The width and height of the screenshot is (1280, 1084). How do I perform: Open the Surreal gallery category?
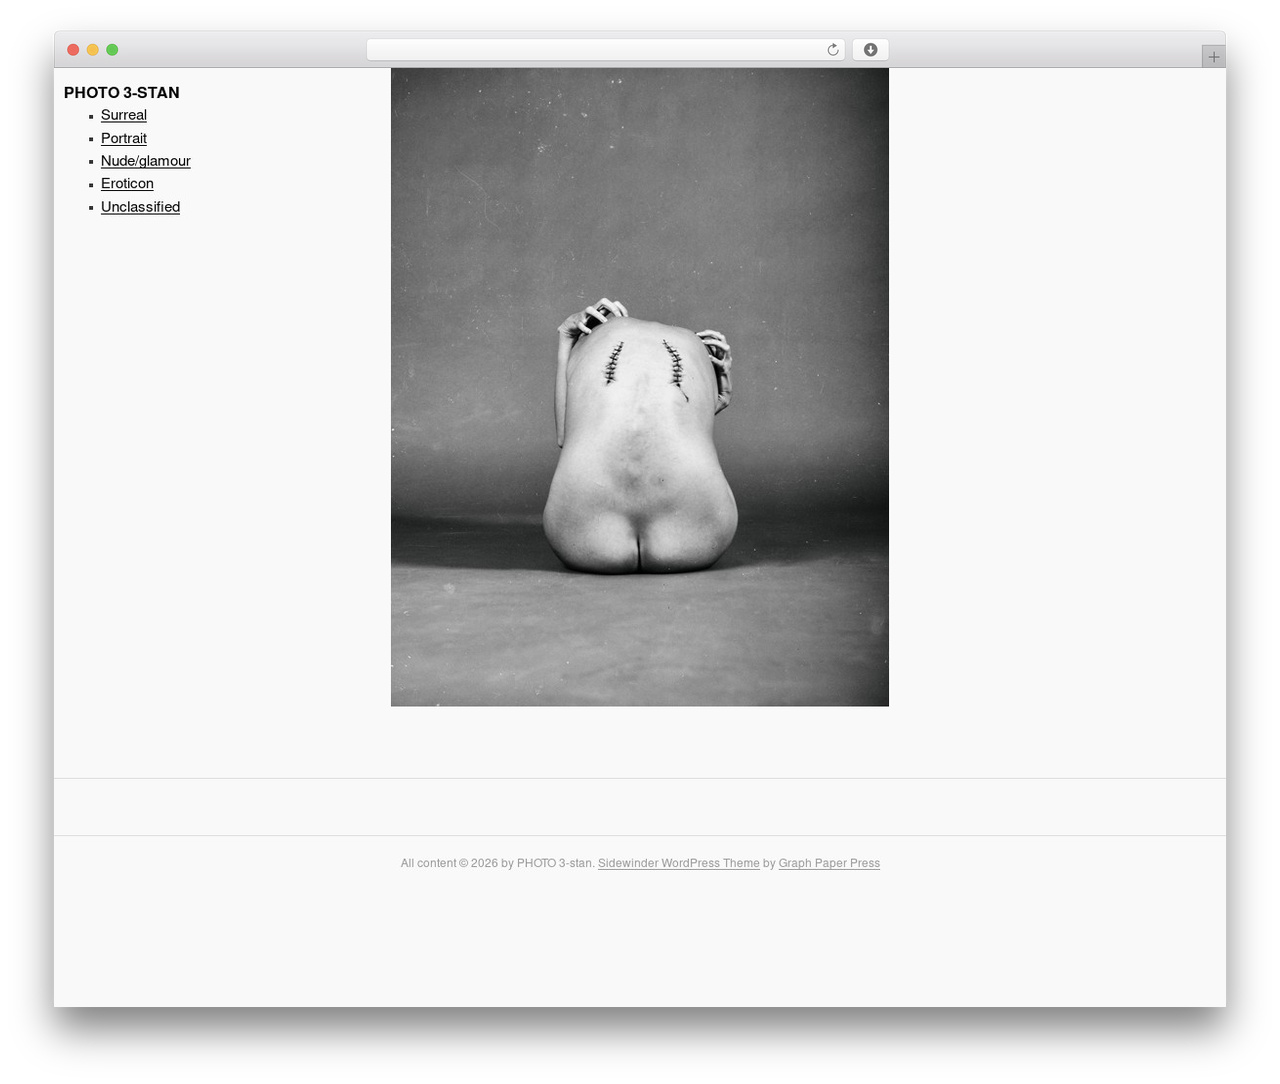click(124, 115)
